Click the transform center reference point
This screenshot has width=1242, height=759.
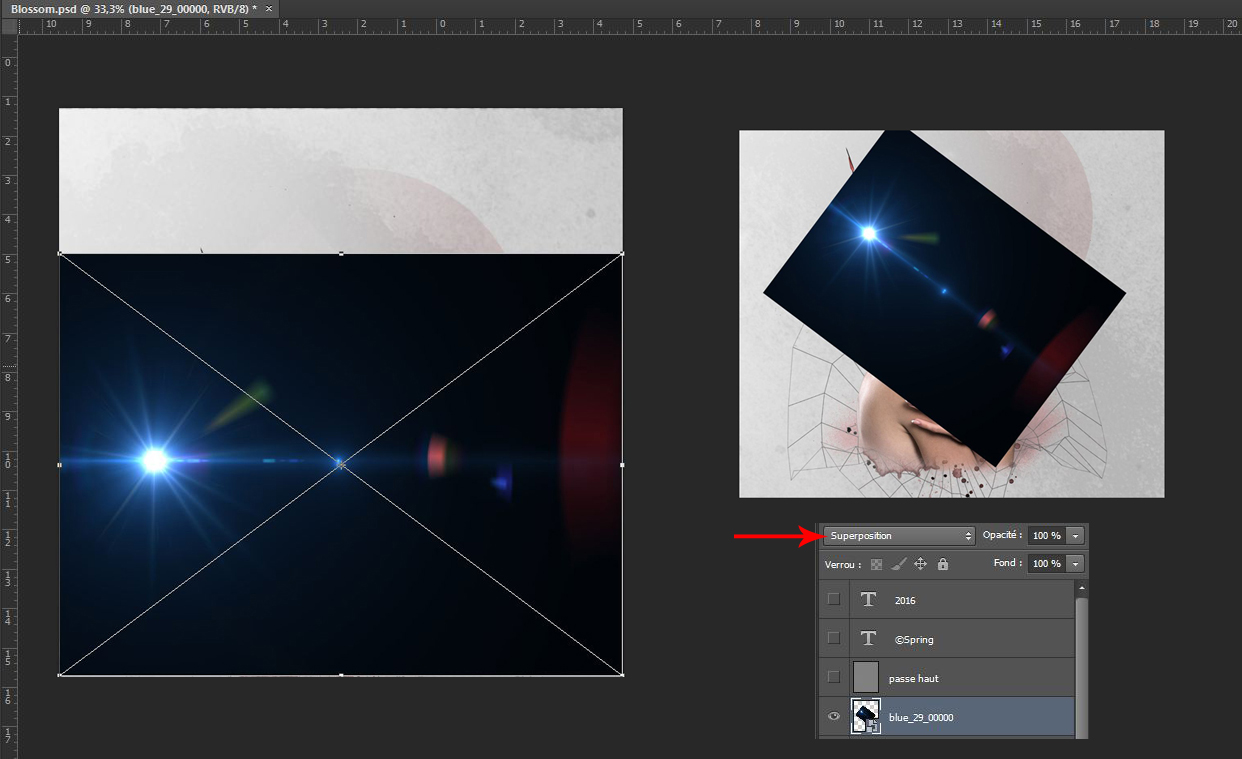341,464
